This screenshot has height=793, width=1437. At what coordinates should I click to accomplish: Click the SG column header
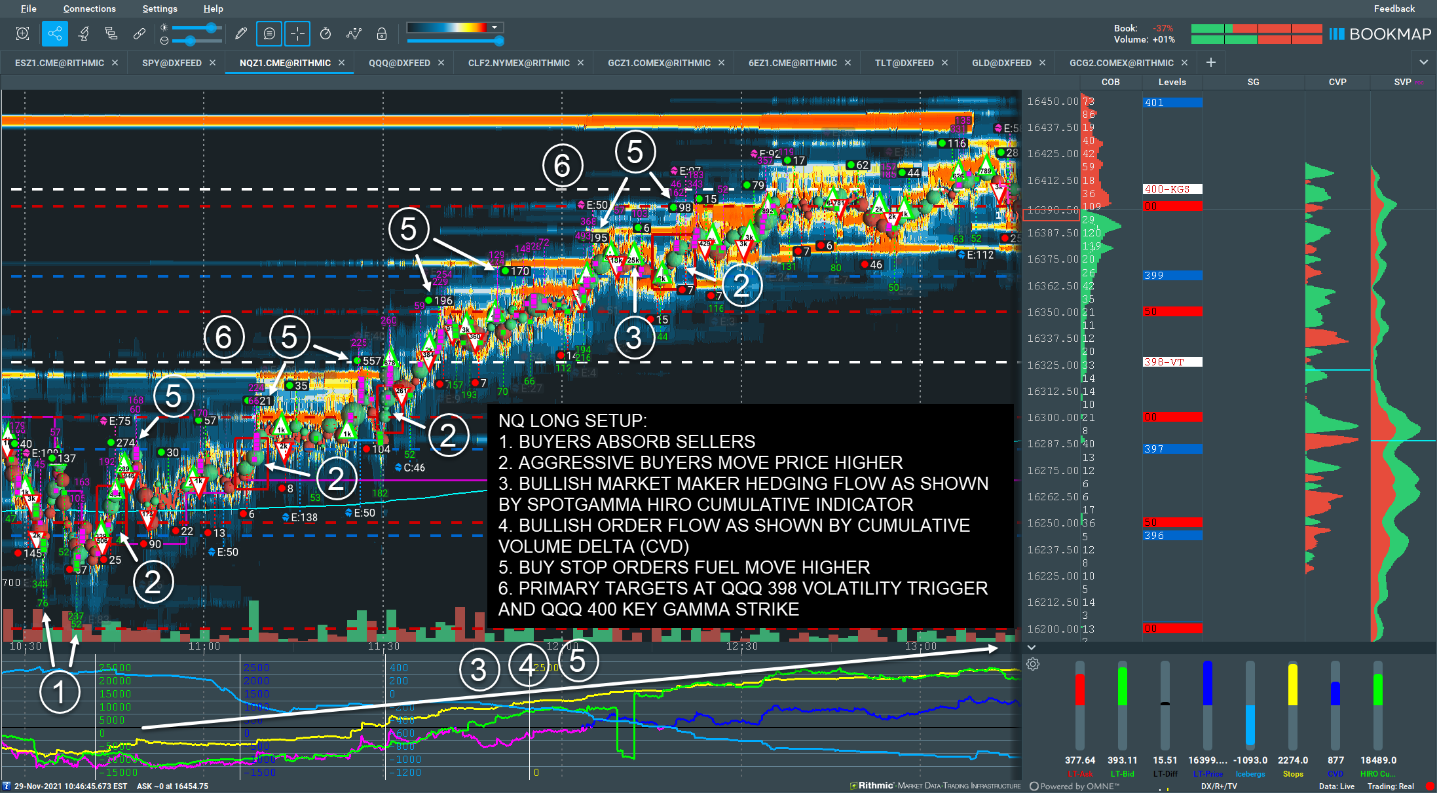click(1253, 82)
